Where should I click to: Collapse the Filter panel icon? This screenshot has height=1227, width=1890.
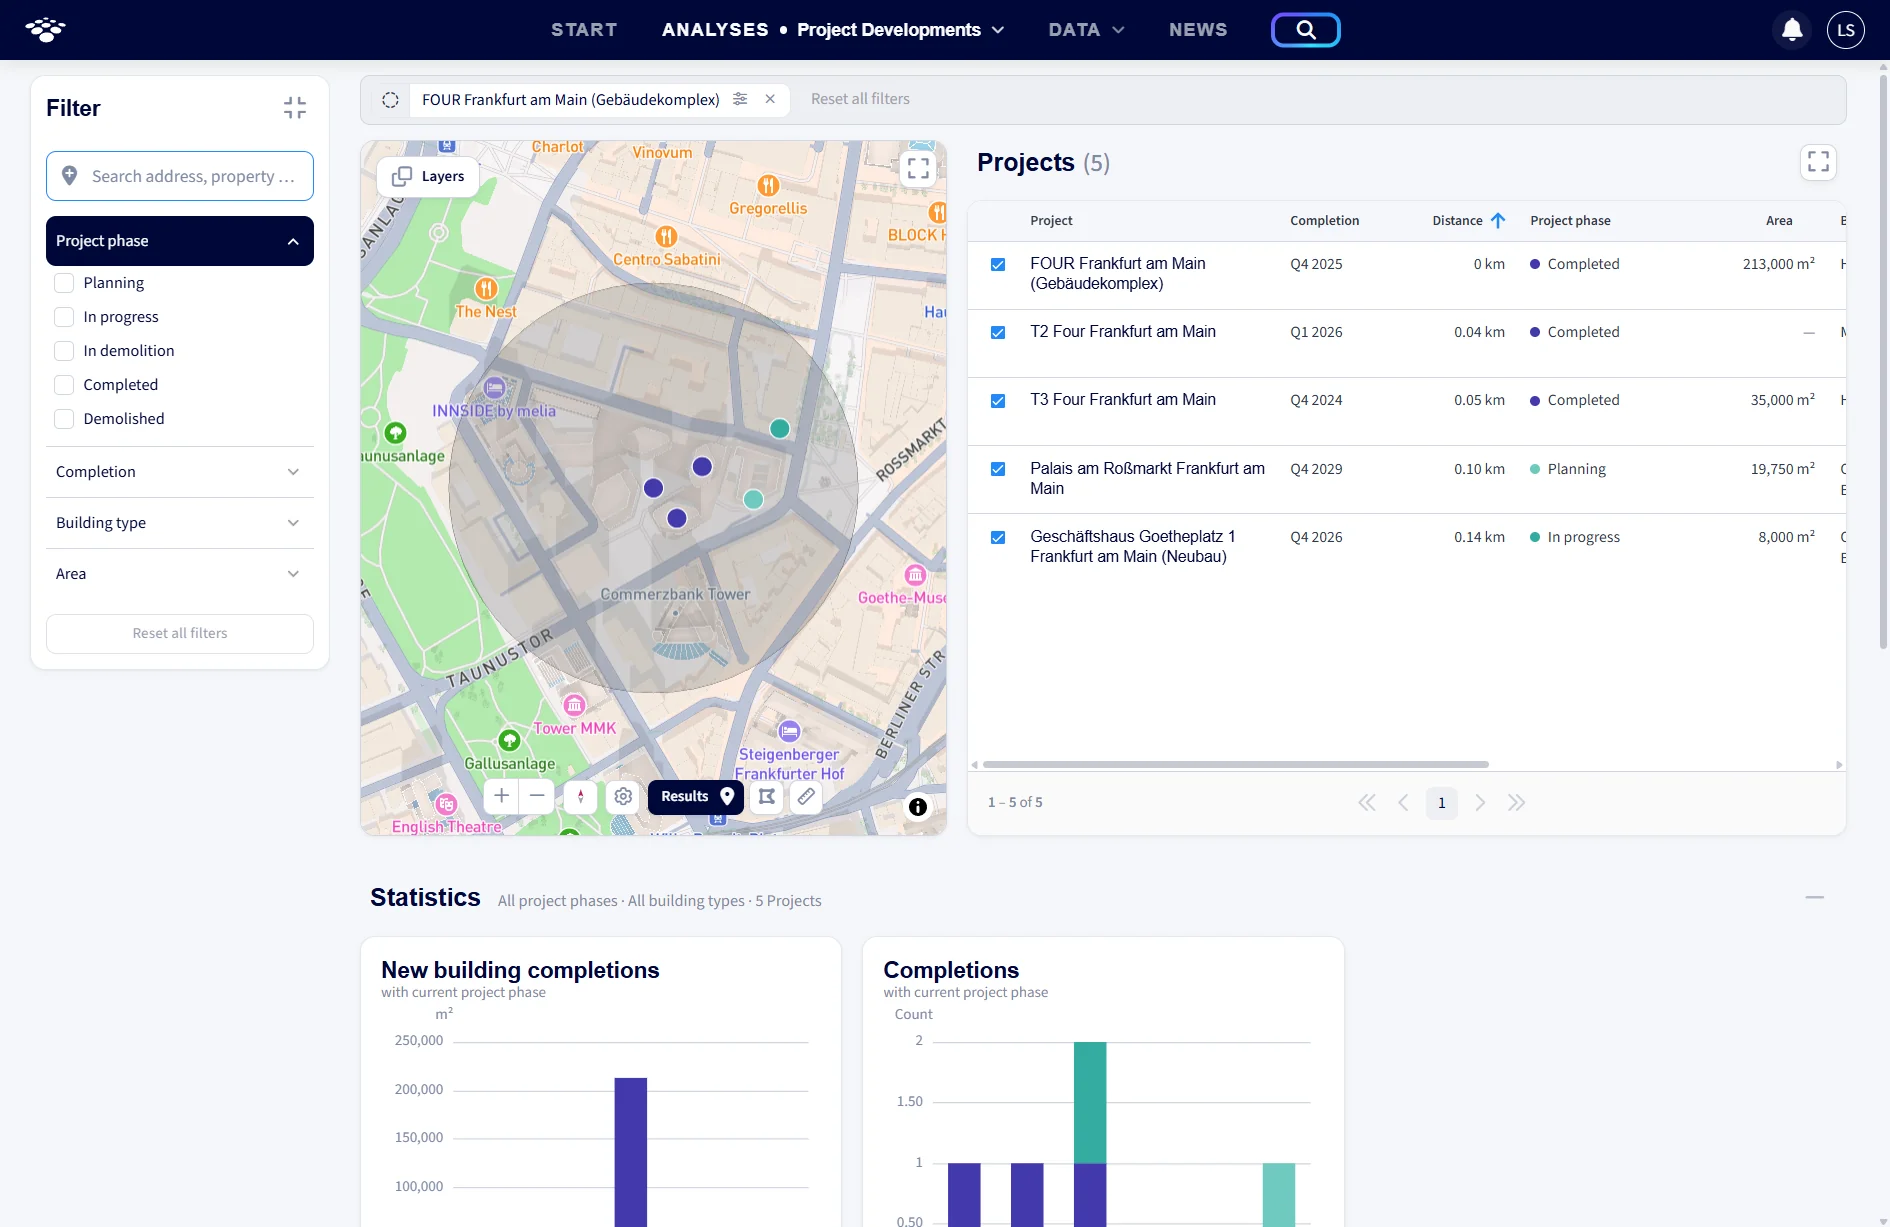(x=294, y=108)
